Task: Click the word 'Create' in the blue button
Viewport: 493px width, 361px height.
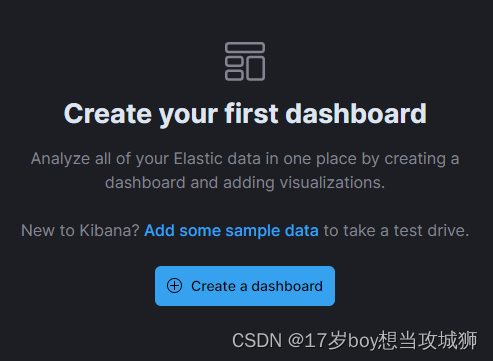Action: [x=213, y=286]
